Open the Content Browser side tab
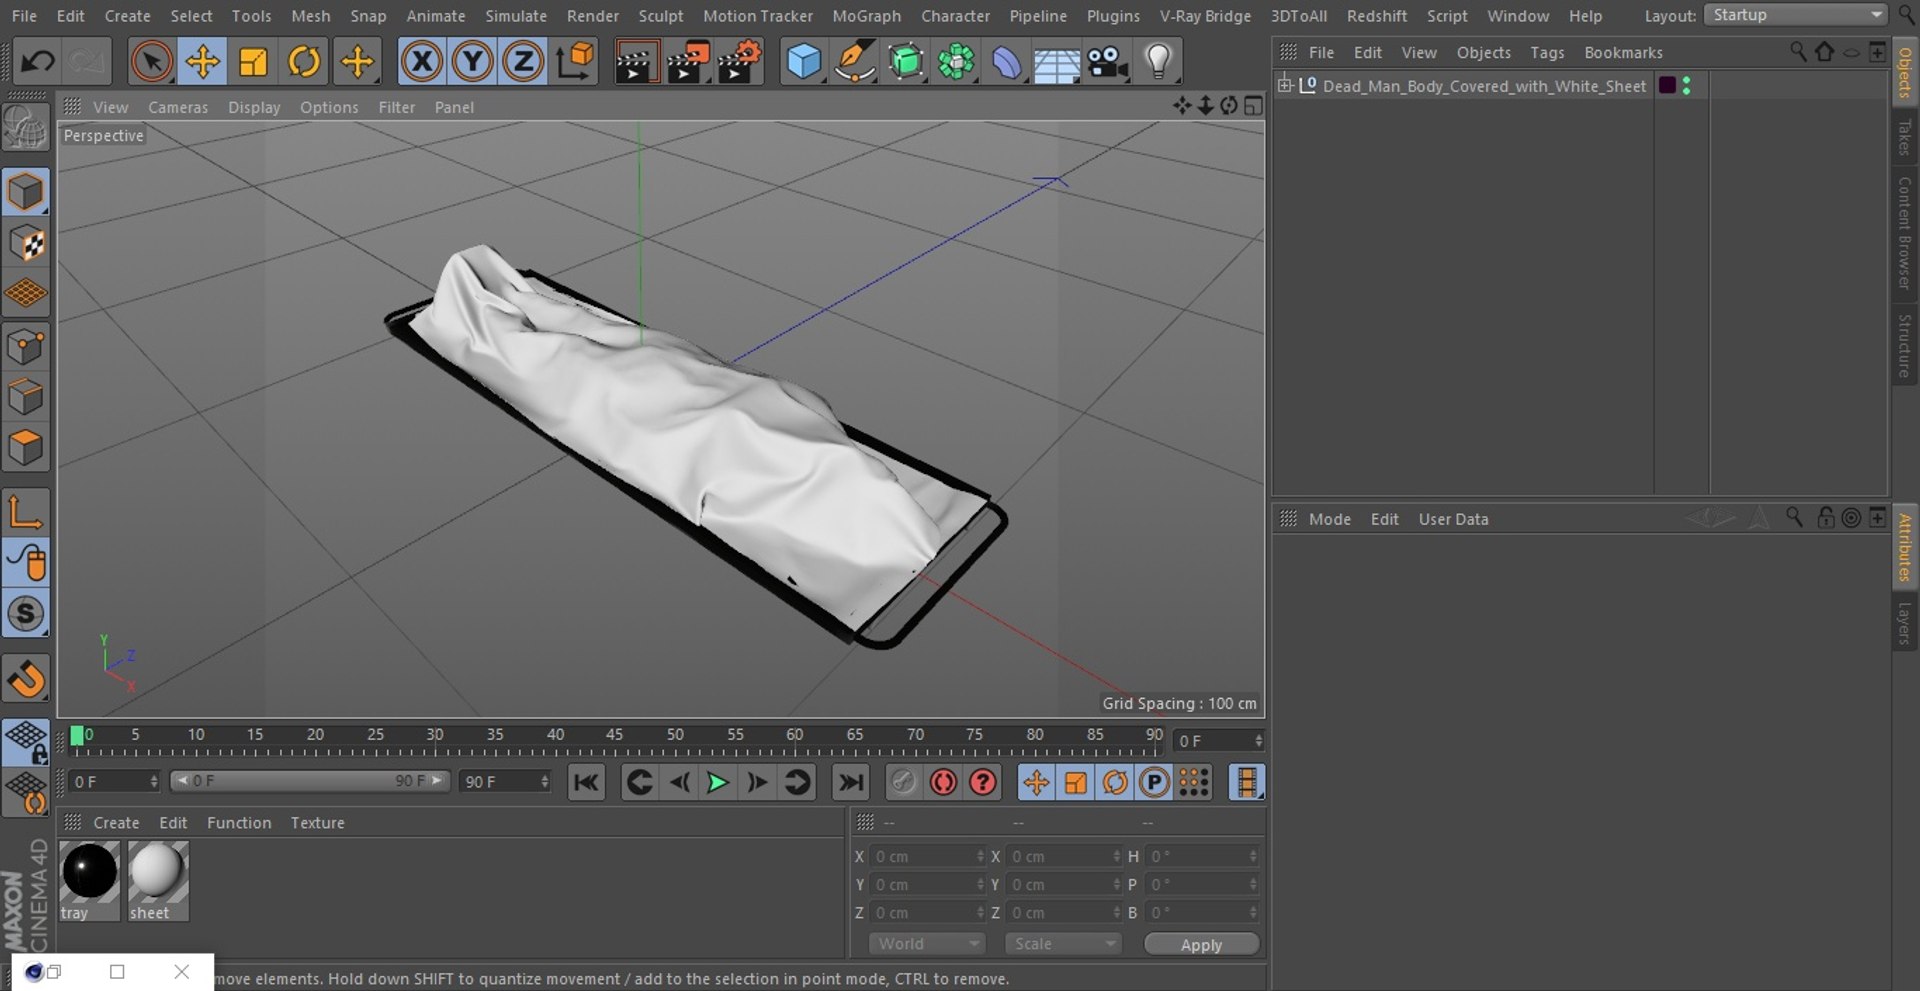1920x991 pixels. (1904, 232)
